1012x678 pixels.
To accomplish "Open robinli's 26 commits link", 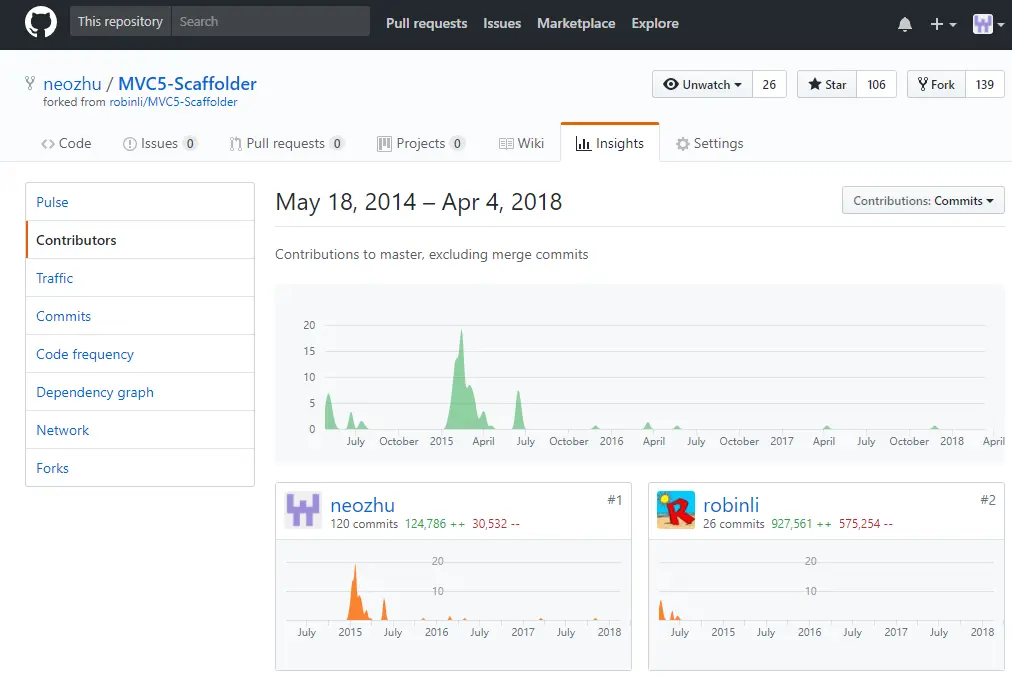I will click(x=733, y=524).
